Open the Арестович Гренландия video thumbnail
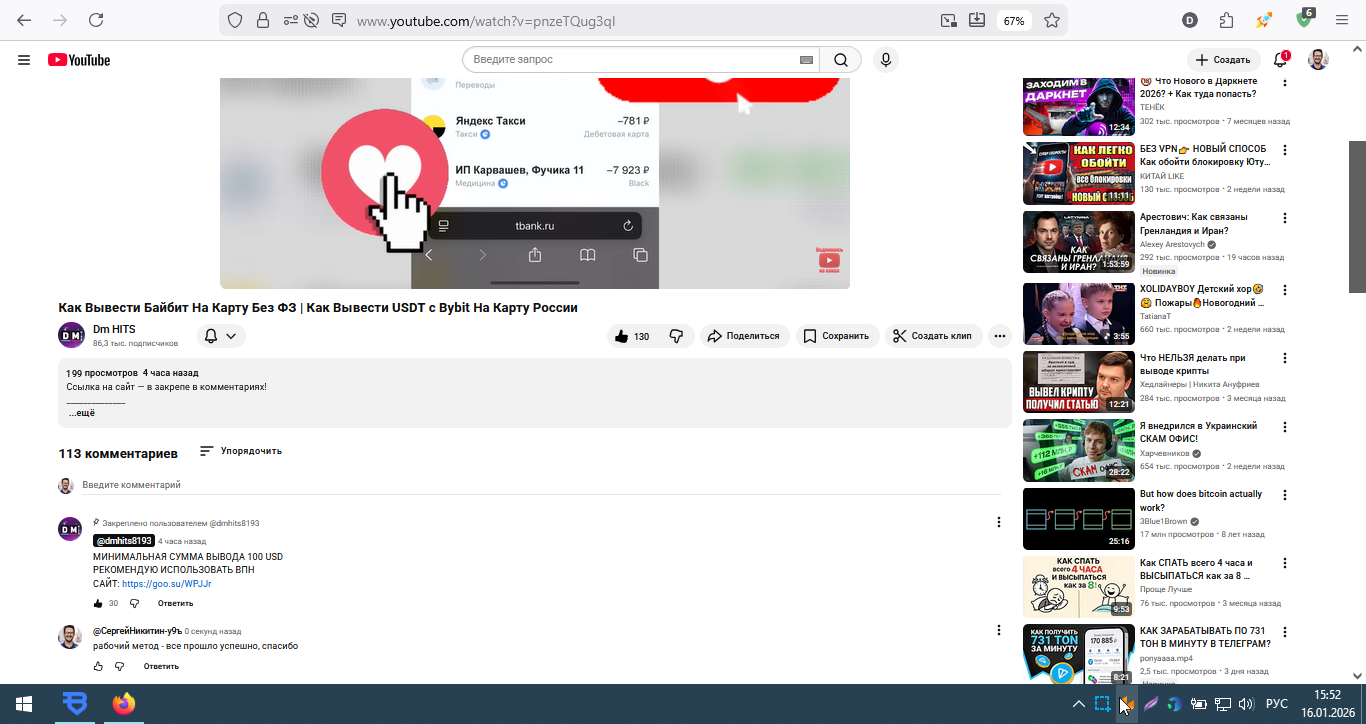The width and height of the screenshot is (1366, 724). coord(1078,241)
